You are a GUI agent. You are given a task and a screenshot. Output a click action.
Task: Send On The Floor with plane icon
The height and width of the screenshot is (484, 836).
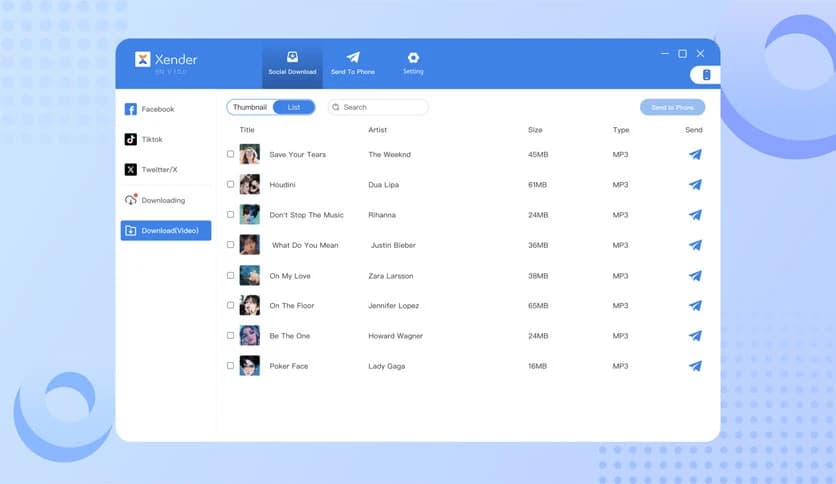pos(695,305)
